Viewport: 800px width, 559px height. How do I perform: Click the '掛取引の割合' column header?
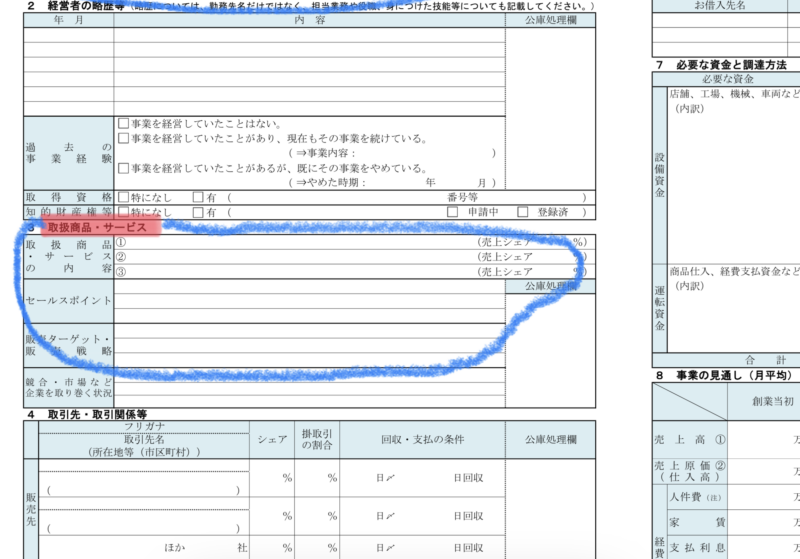tap(317, 440)
